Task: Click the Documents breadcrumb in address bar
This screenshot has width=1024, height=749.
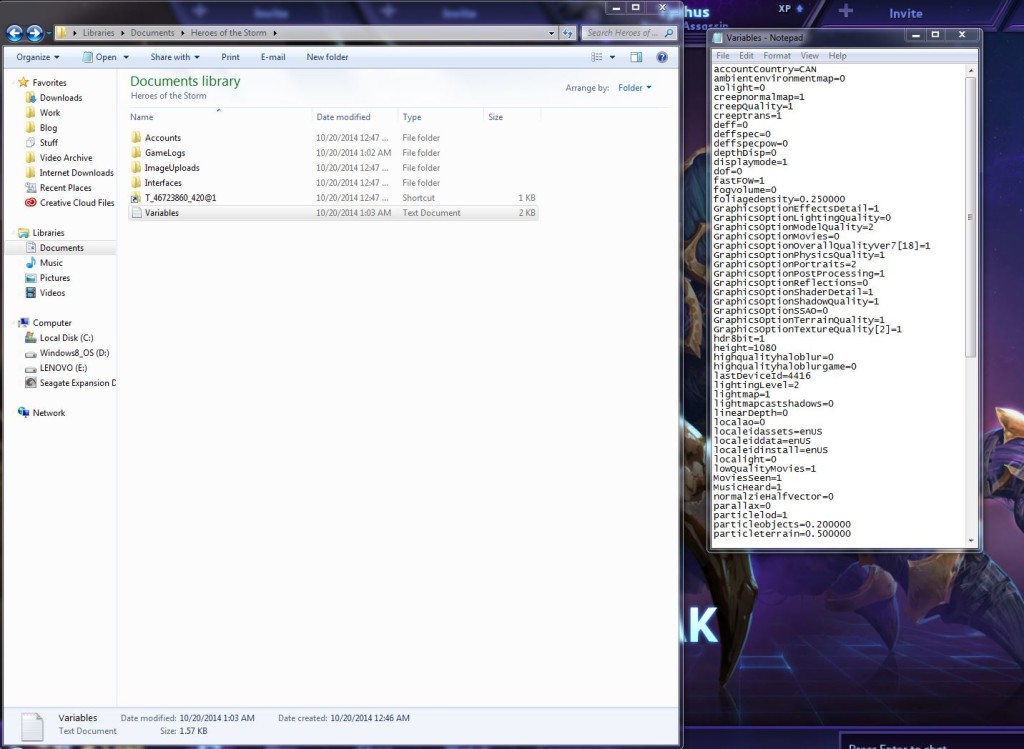Action: pos(152,33)
